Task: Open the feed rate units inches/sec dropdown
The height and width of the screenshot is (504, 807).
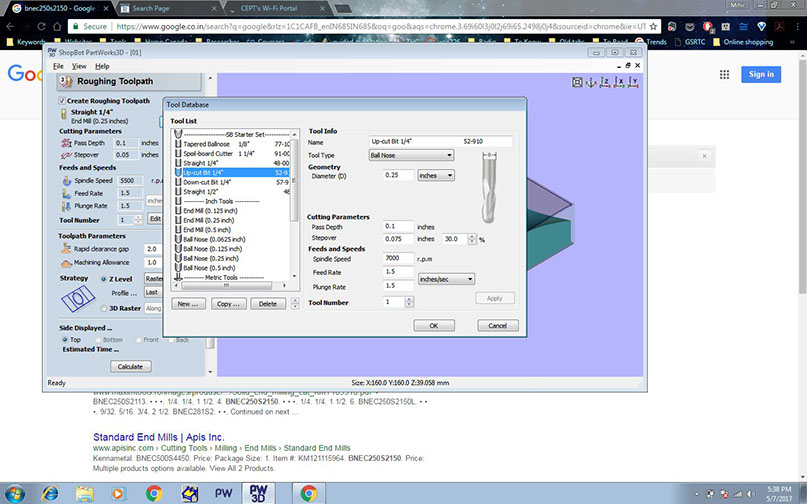Action: click(x=446, y=279)
